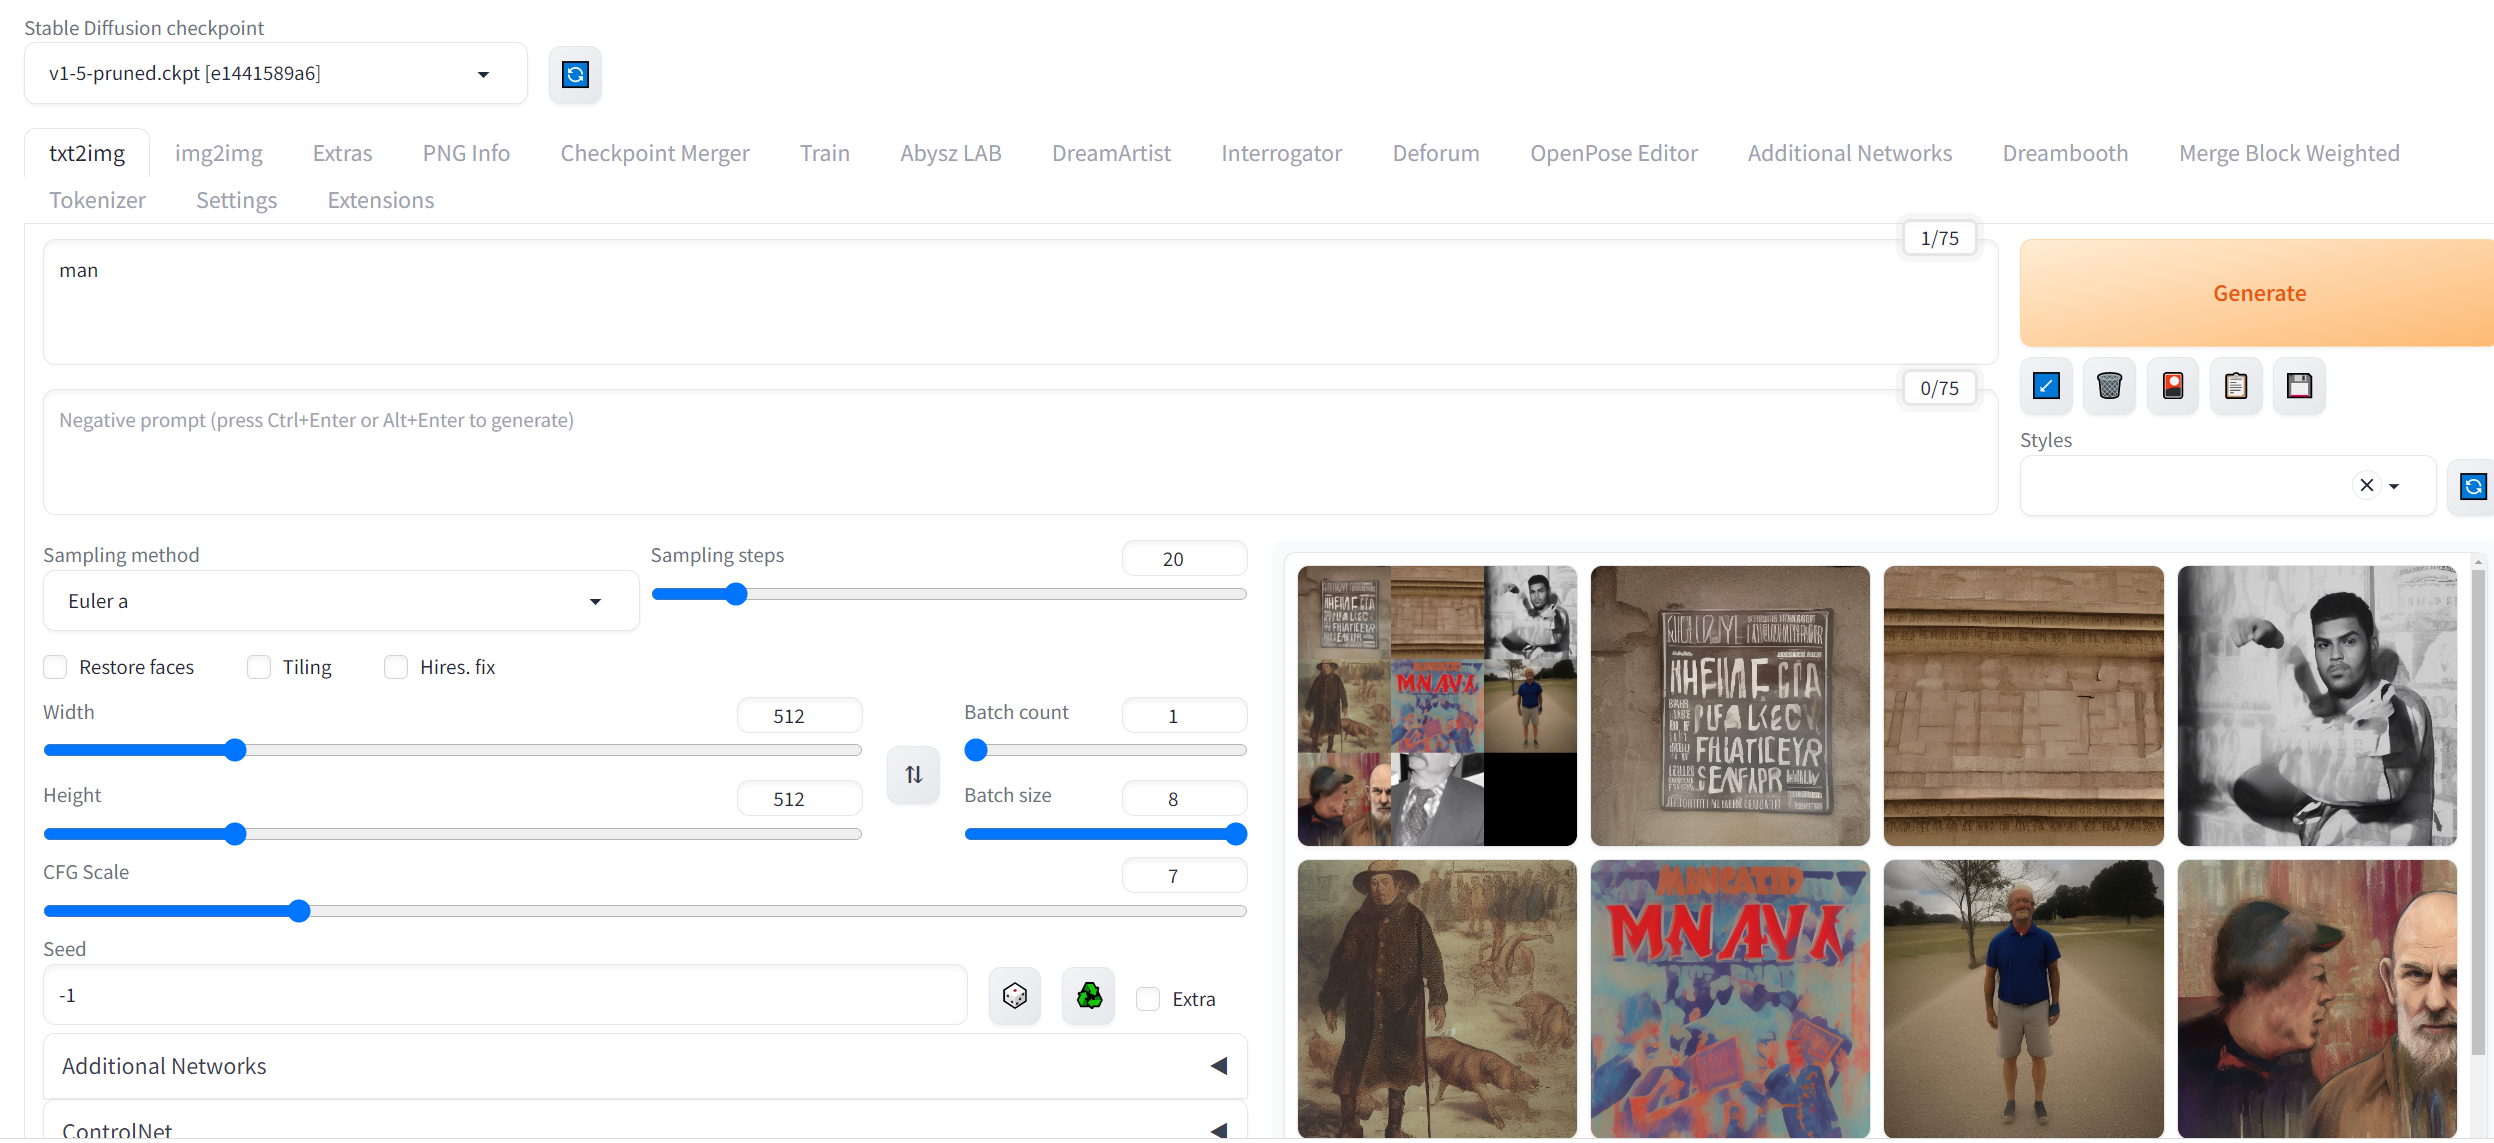Refresh the Stable Diffusion checkpoint list
The image size is (2494, 1143).
[x=575, y=74]
